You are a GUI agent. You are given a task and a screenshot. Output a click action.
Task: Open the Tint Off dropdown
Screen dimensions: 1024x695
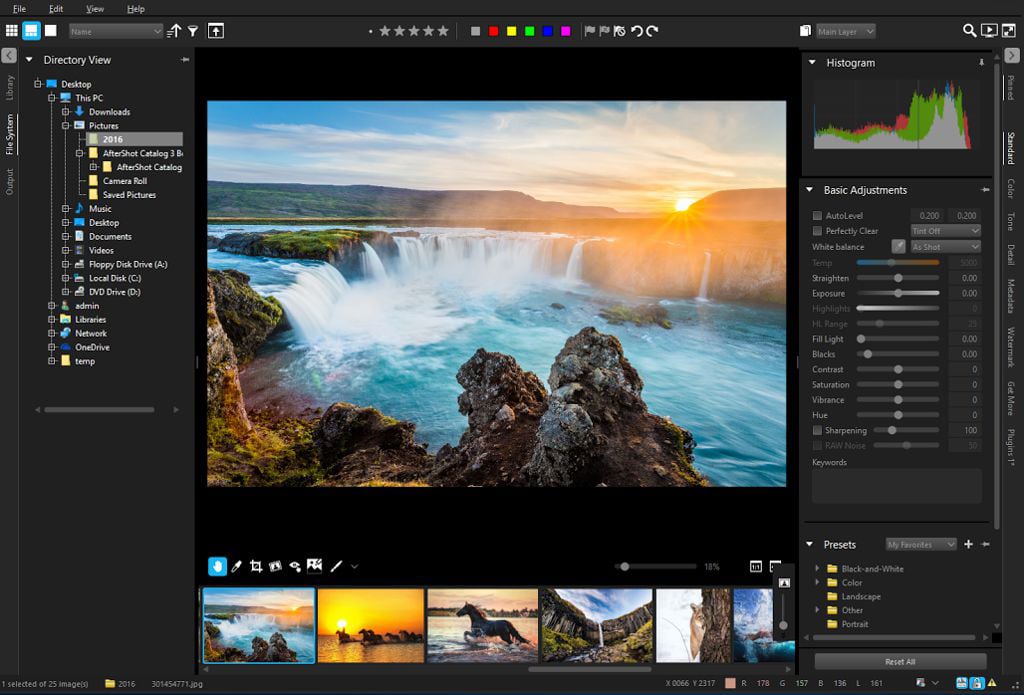(x=946, y=231)
